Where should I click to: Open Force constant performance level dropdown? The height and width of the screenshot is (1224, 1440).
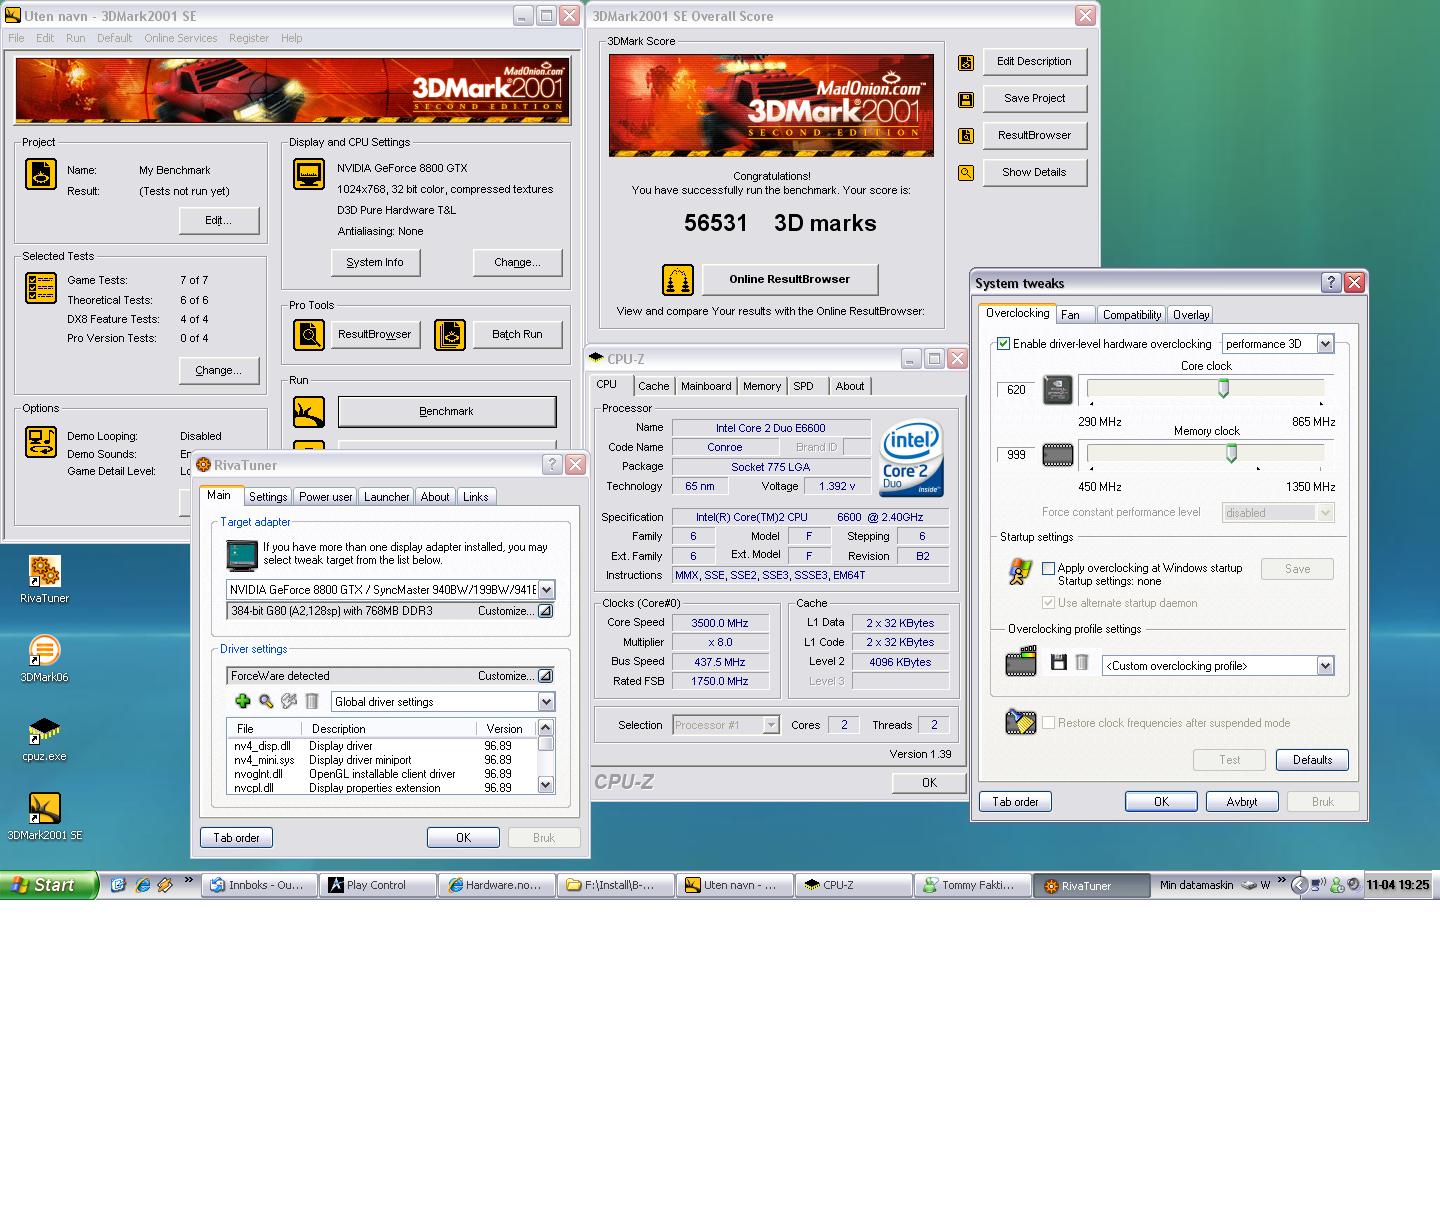1325,513
